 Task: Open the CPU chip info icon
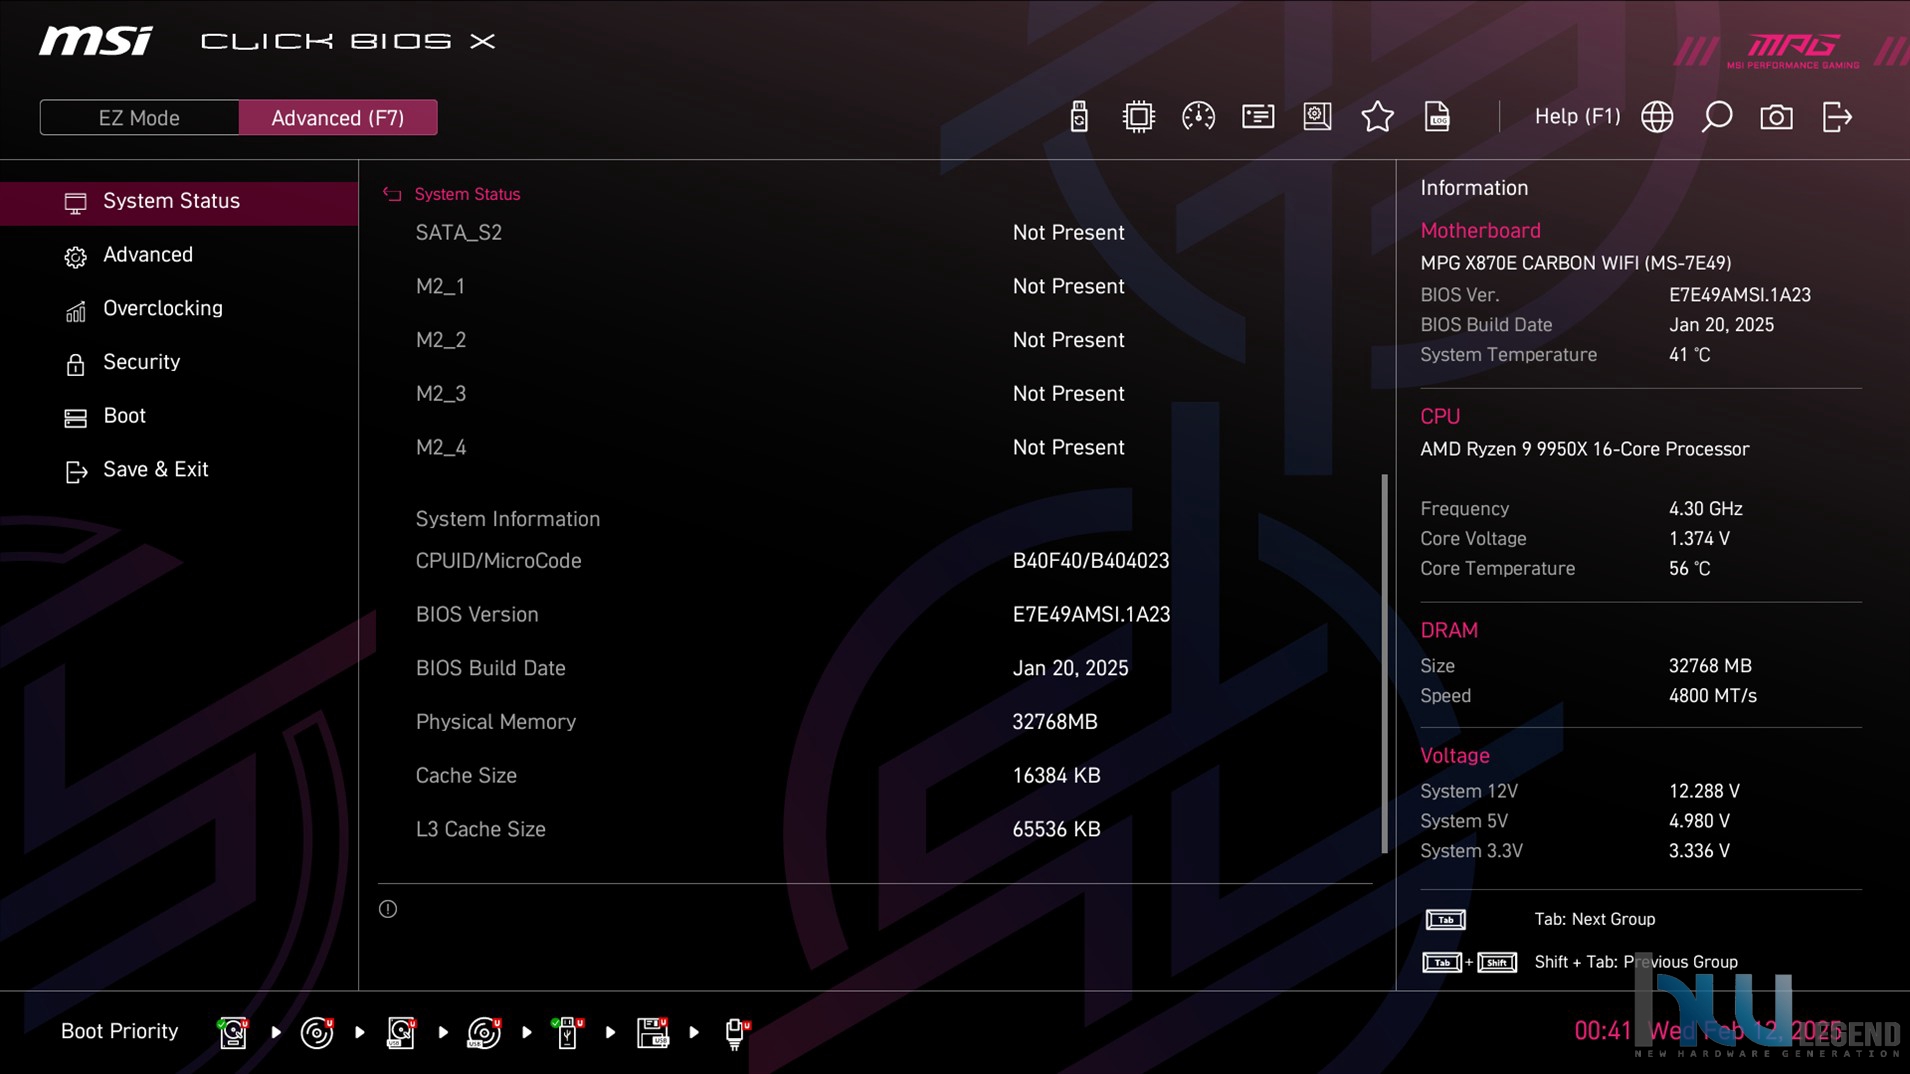(1138, 117)
